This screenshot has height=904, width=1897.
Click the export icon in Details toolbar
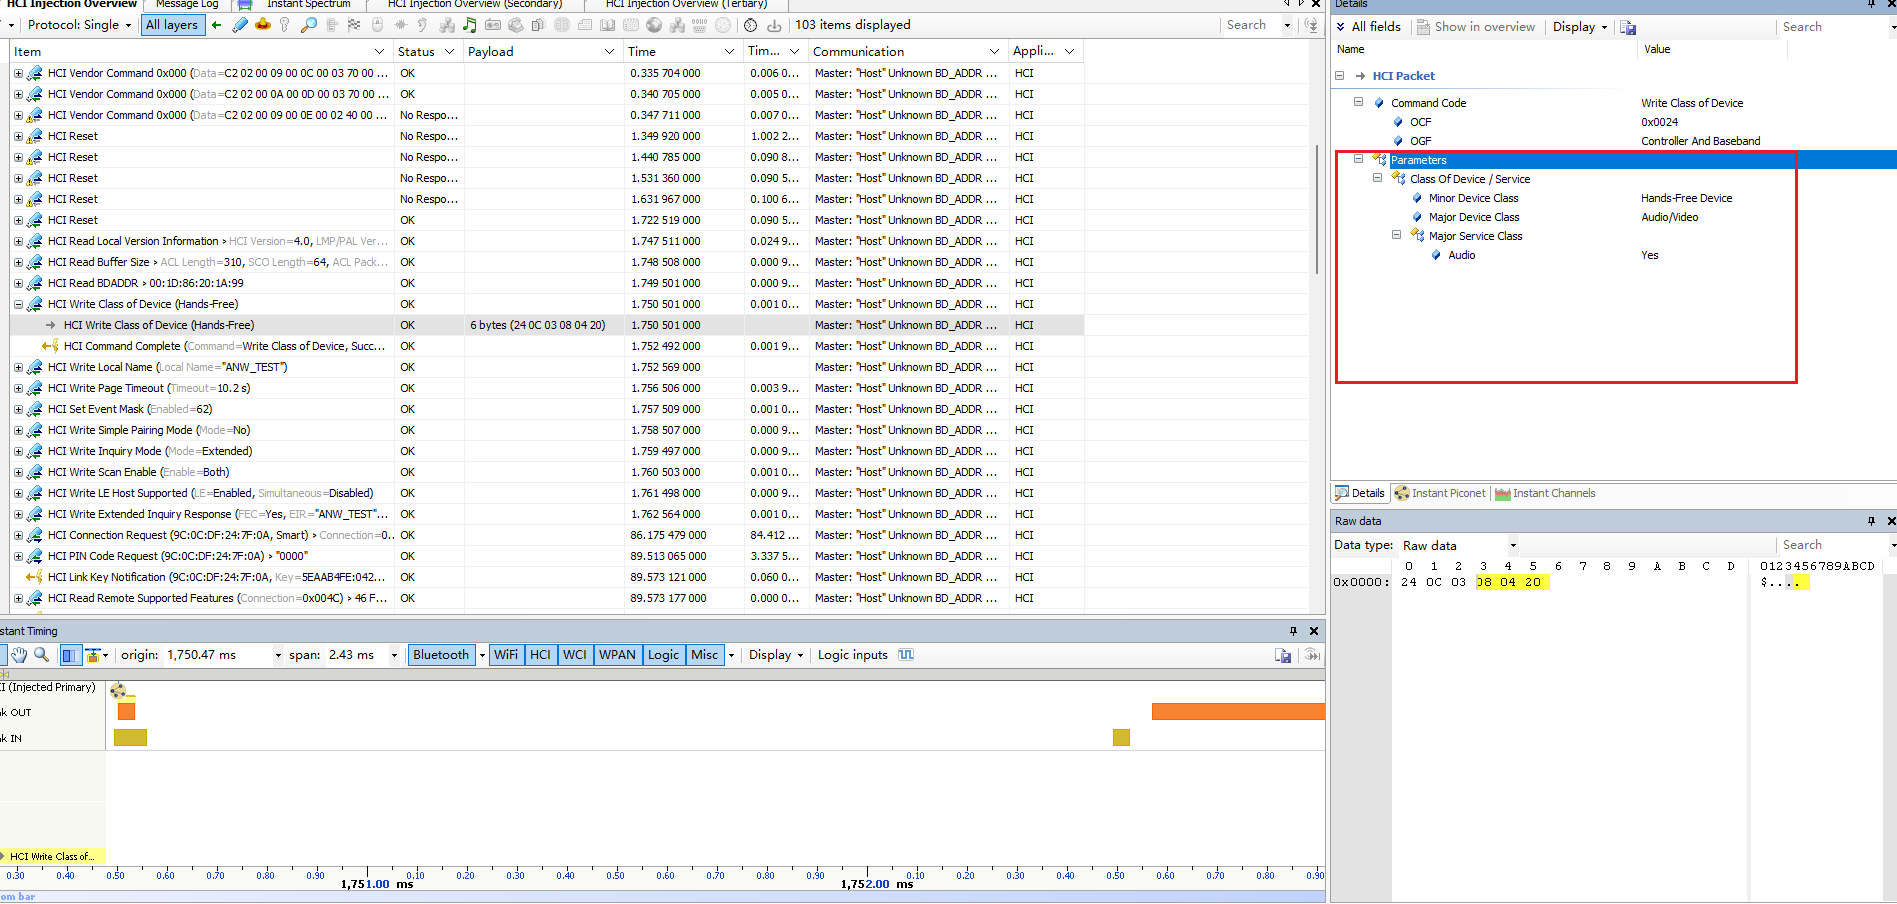point(1628,27)
